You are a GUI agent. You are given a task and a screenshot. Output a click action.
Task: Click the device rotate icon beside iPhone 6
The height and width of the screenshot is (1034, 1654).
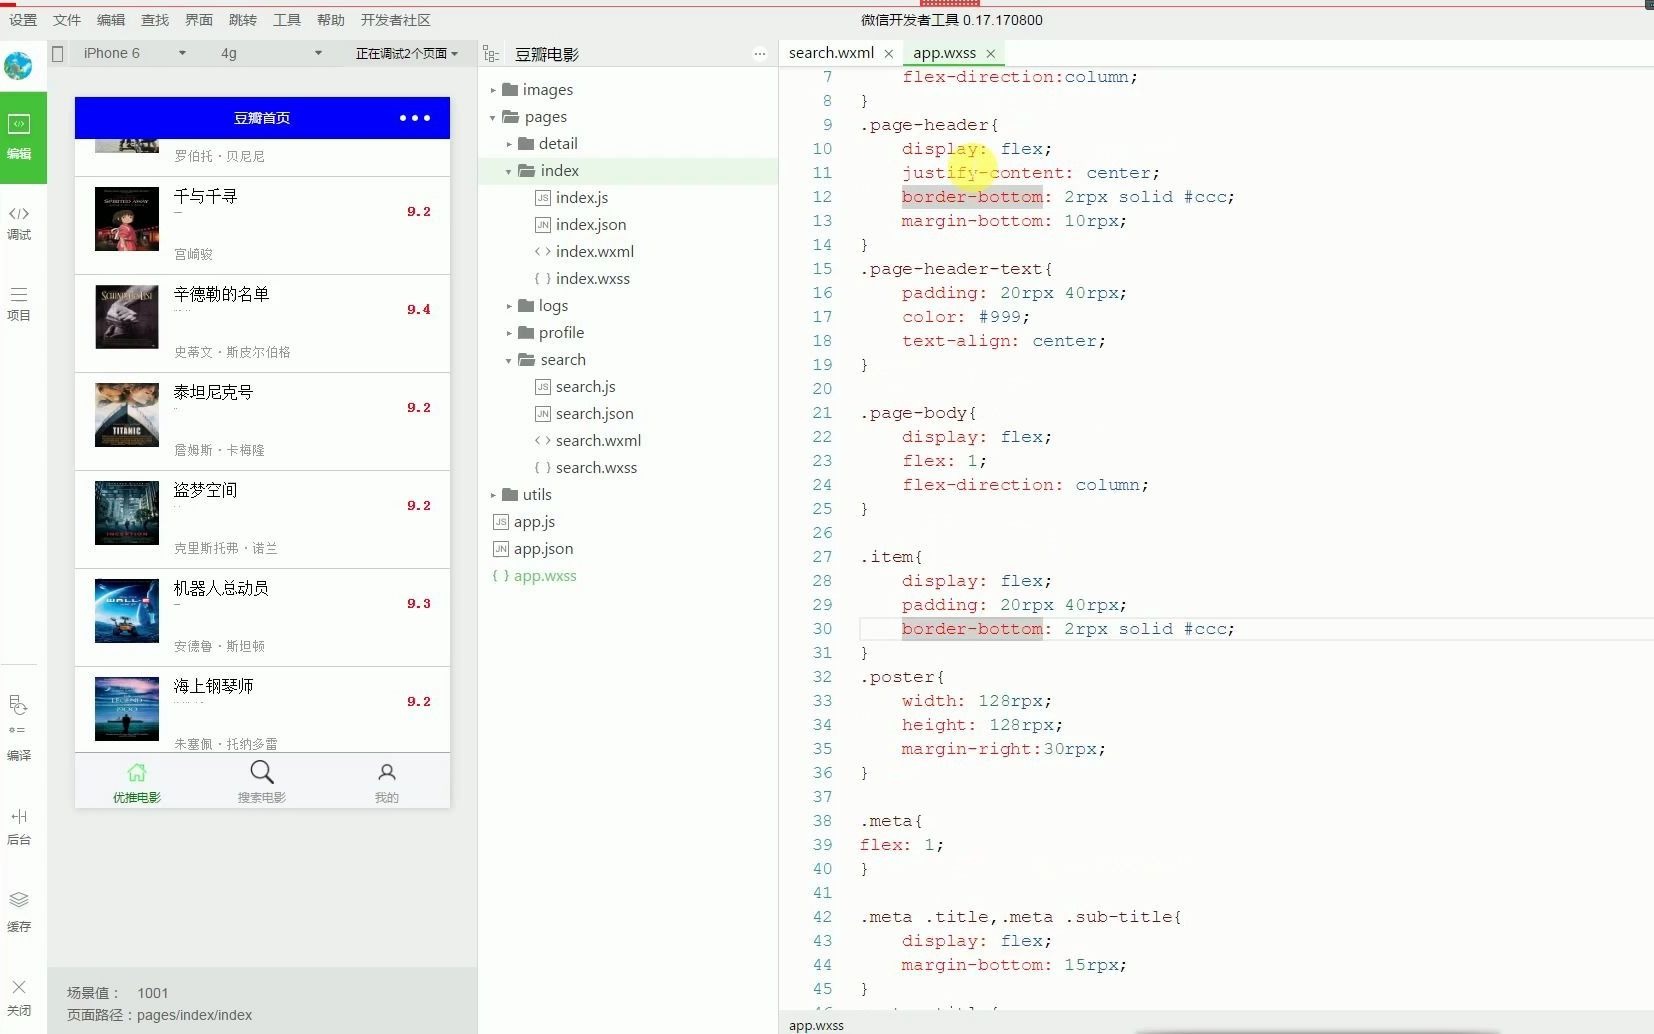point(58,54)
